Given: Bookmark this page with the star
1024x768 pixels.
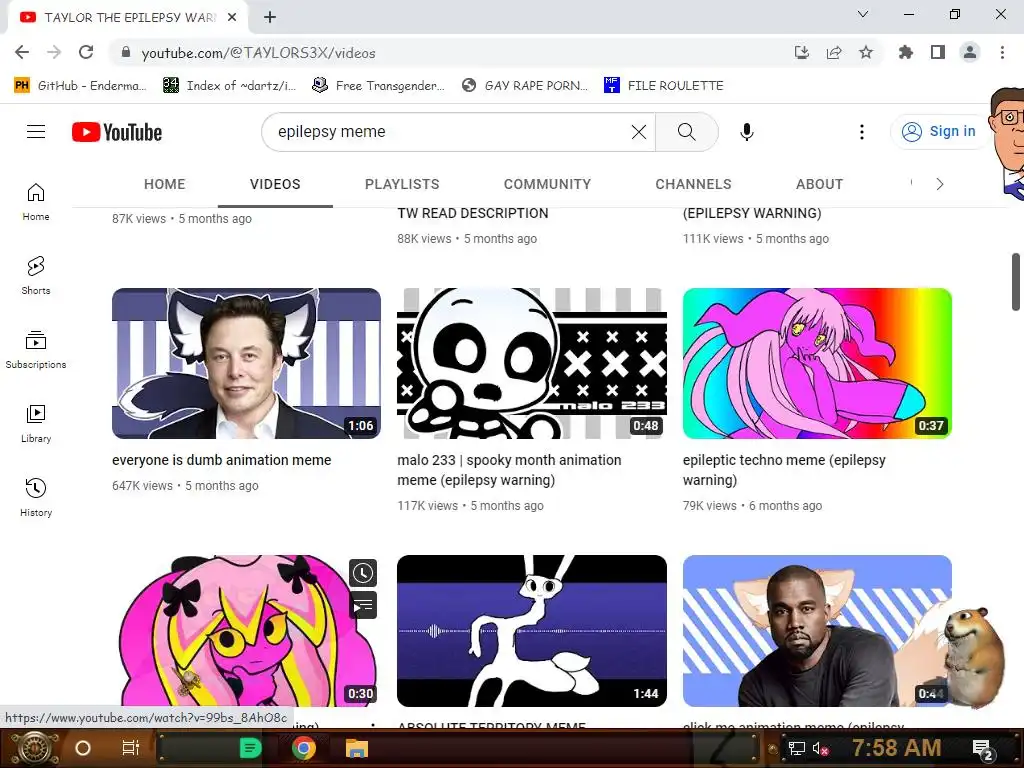Looking at the screenshot, I should tap(866, 53).
